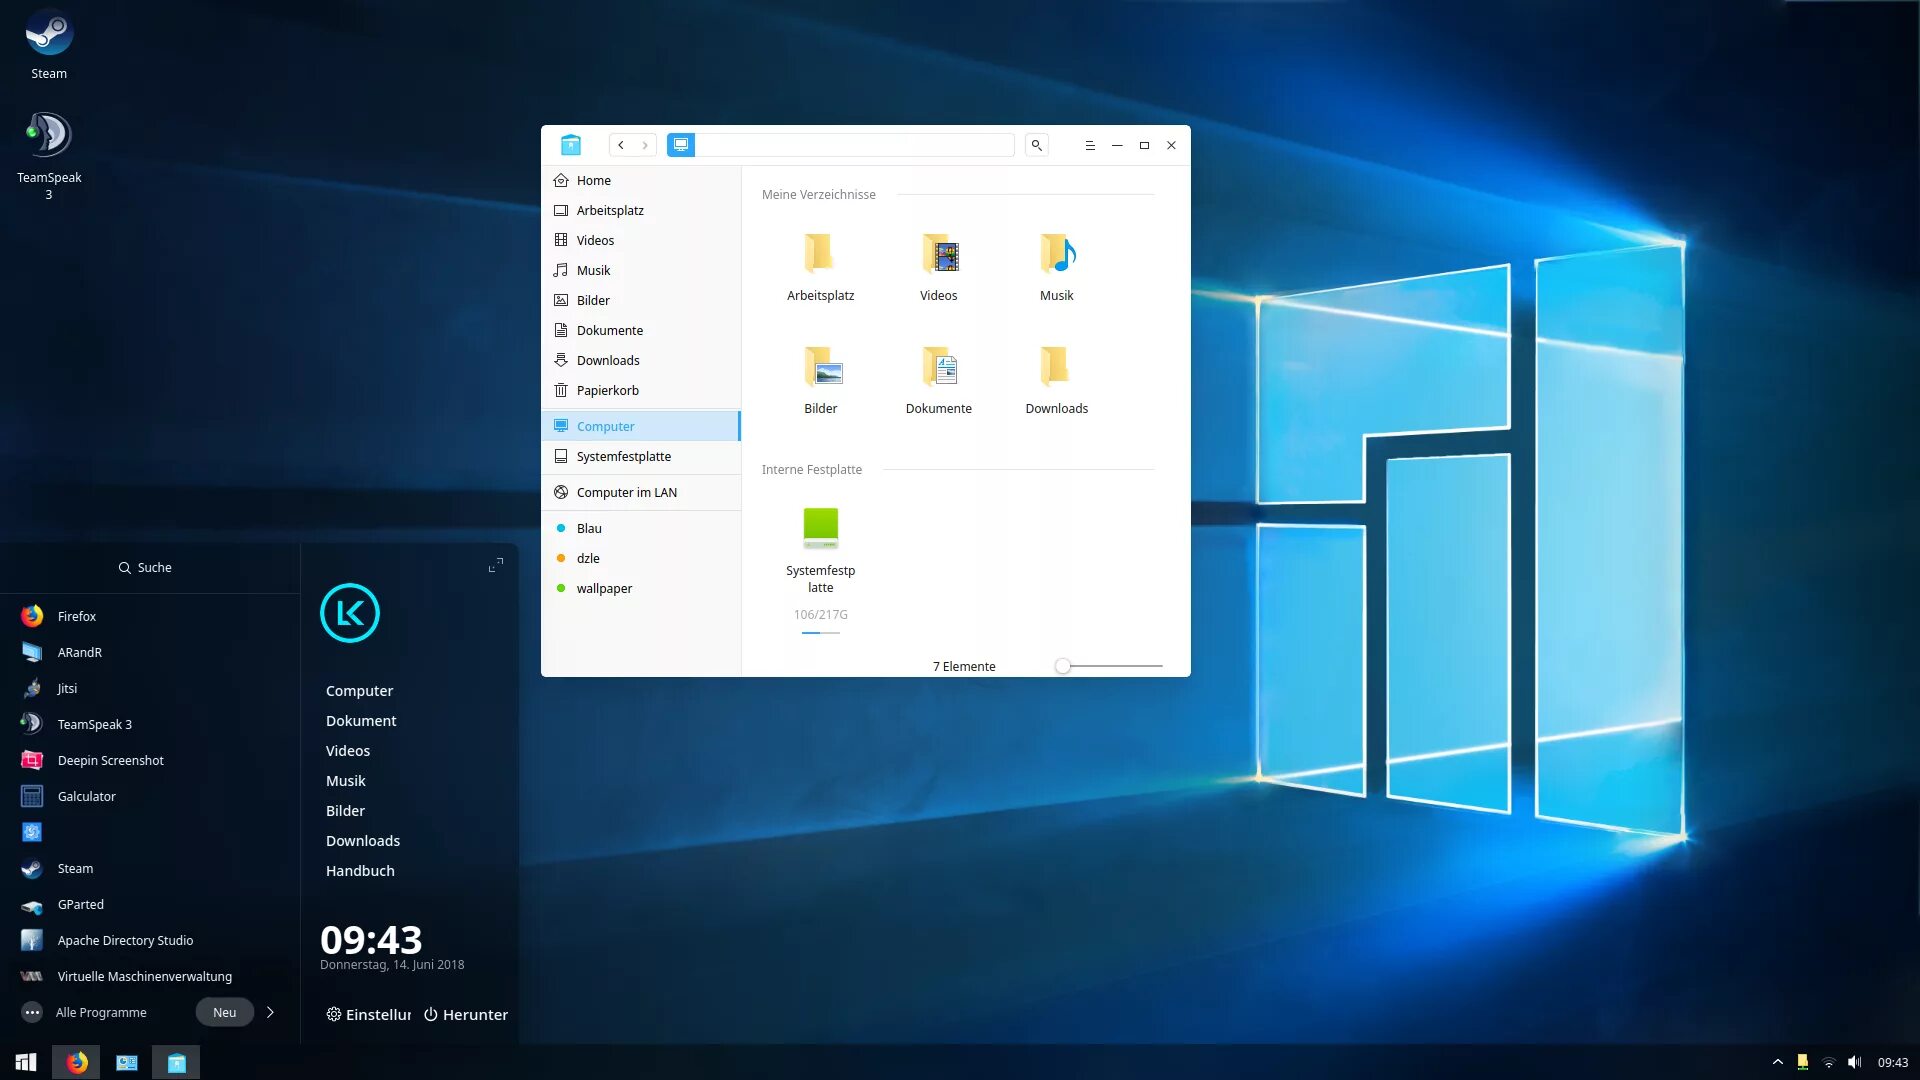The width and height of the screenshot is (1920, 1080).
Task: Select the orange dzle tag
Action: (x=588, y=558)
